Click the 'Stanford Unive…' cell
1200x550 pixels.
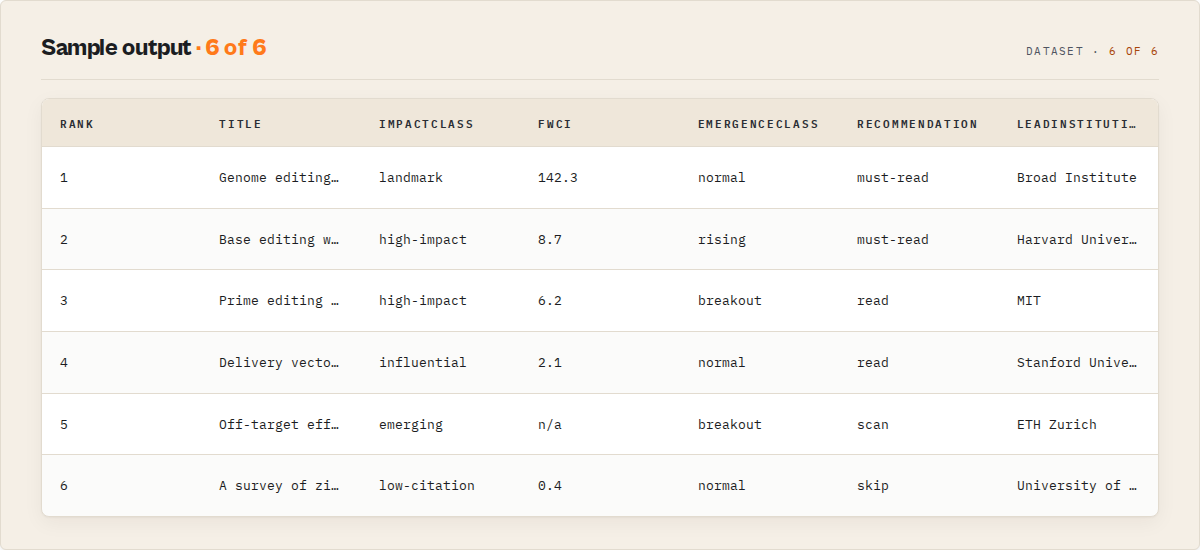point(1077,363)
